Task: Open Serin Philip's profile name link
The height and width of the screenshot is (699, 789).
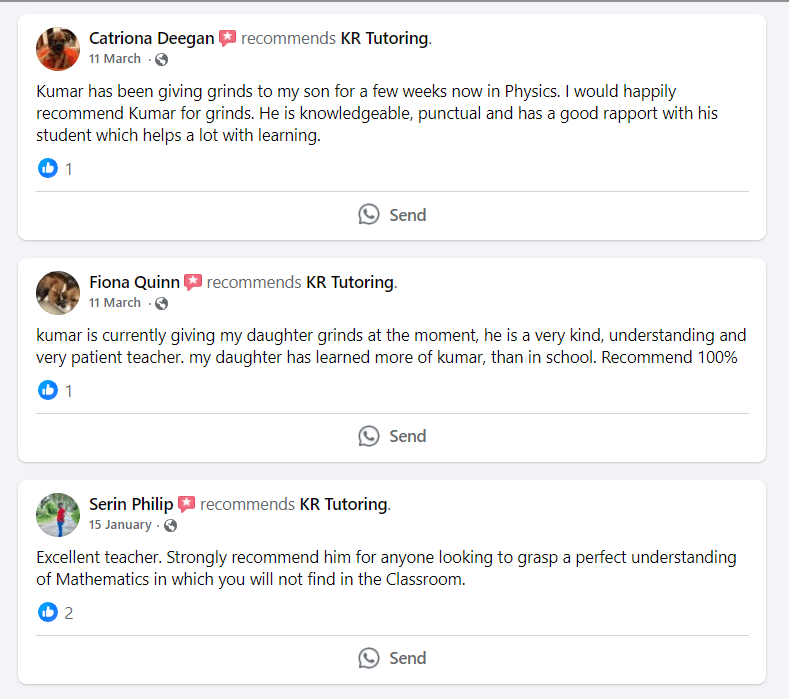Action: [x=131, y=504]
